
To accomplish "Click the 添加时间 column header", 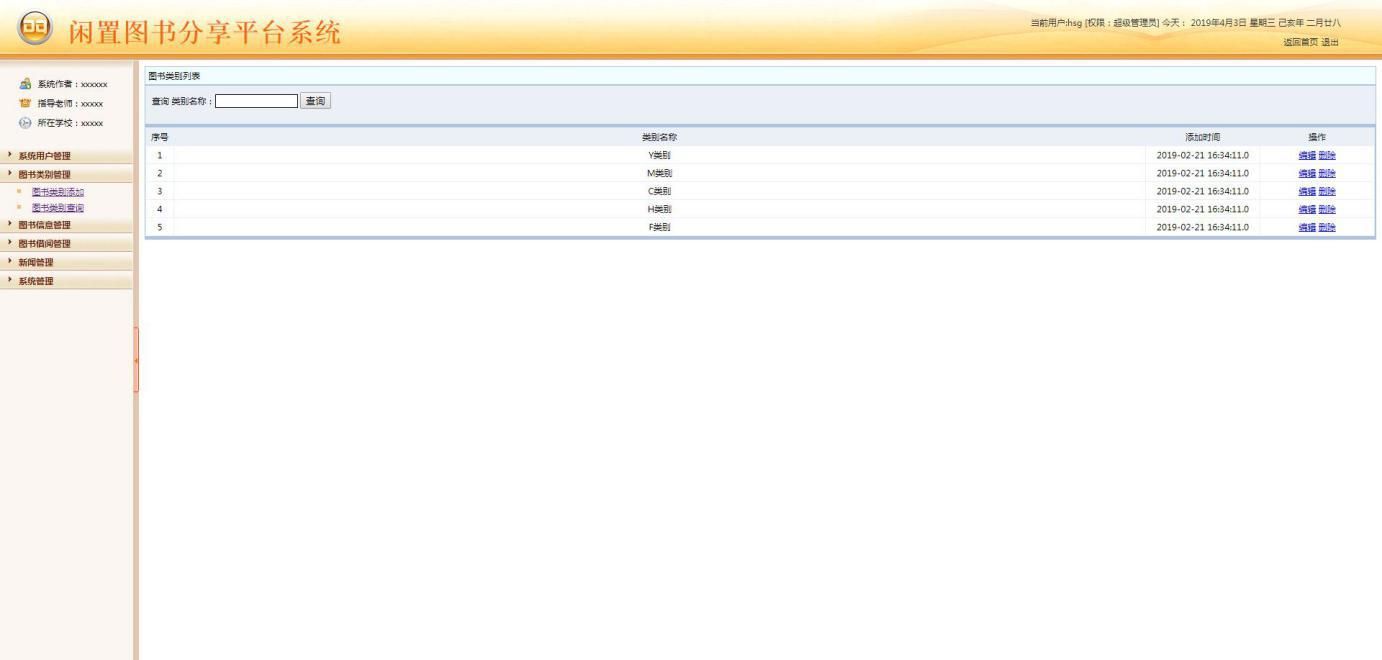I will click(x=1202, y=137).
